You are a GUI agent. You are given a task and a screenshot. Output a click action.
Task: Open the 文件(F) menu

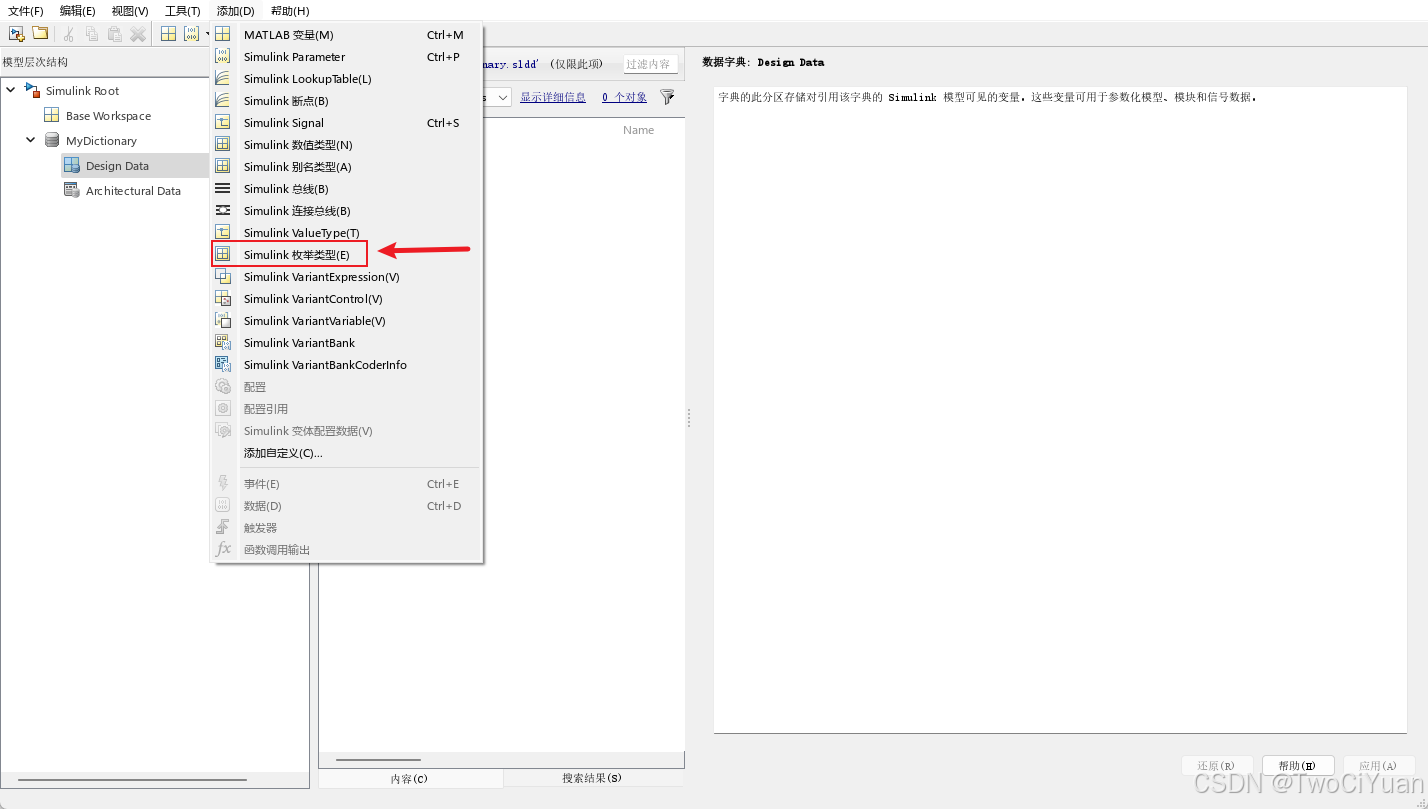coord(26,10)
